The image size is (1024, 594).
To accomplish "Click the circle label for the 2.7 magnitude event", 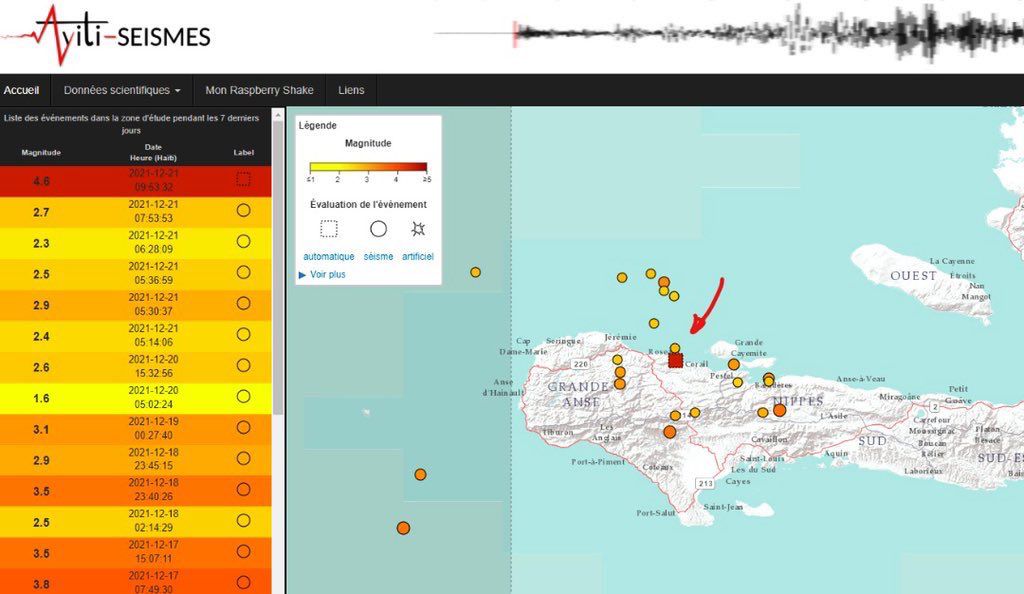I will click(x=244, y=210).
